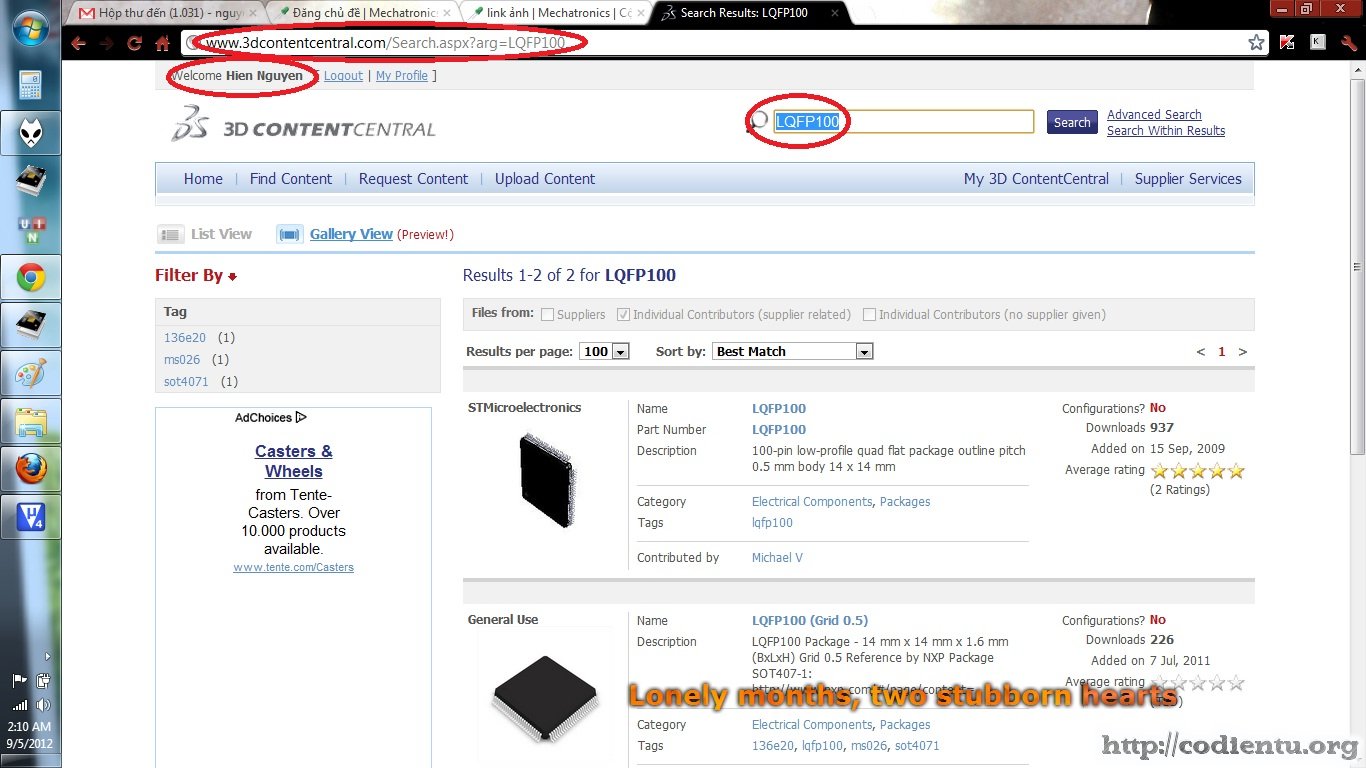The width and height of the screenshot is (1366, 768).
Task: Go to next results page arrow
Action: tap(1243, 352)
